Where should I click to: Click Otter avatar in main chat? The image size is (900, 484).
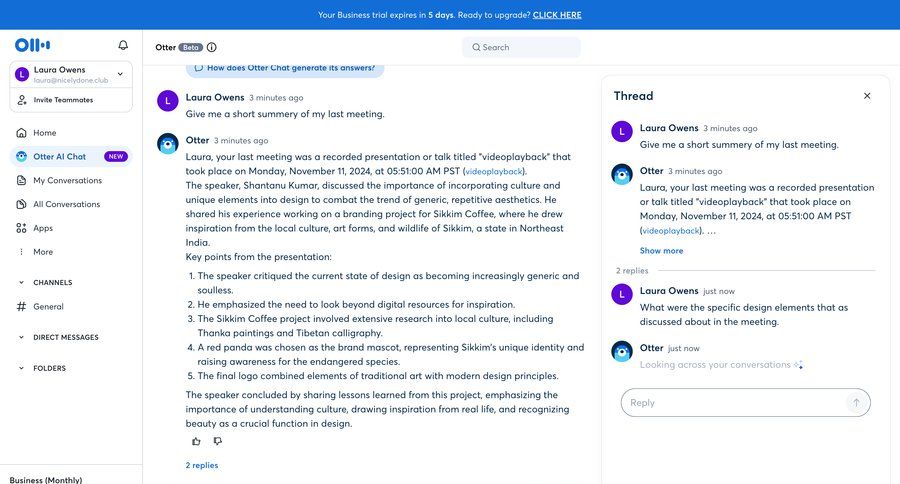point(168,144)
